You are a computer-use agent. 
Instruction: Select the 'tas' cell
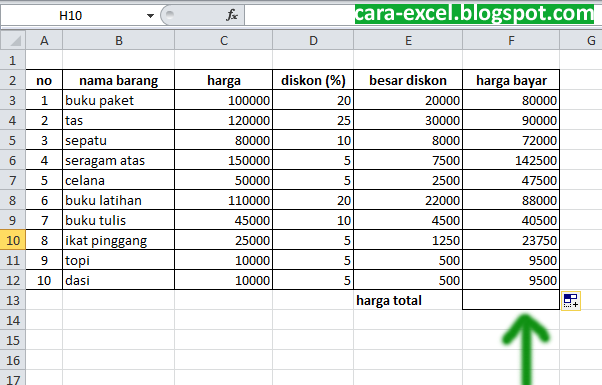[119, 120]
